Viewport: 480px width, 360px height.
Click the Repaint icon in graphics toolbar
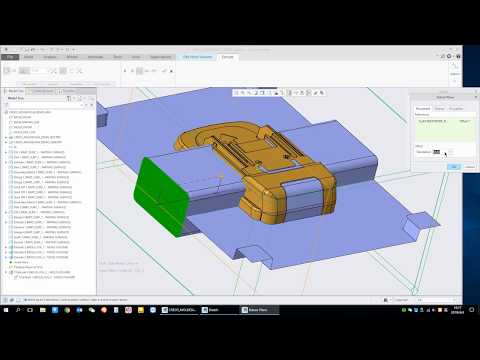pos(256,93)
